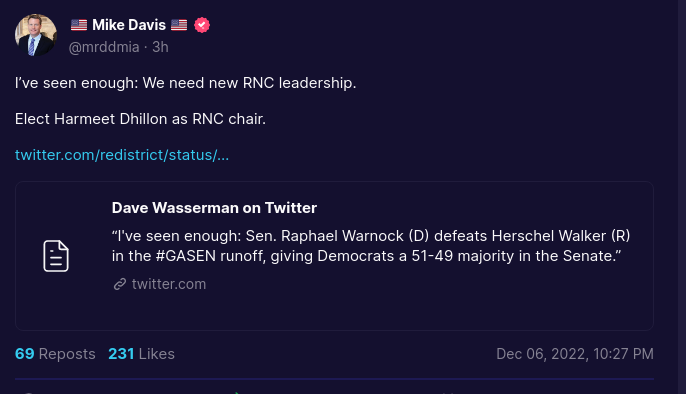This screenshot has height=394, width=686.
Task: View the 69 Reposts list
Action: point(55,354)
